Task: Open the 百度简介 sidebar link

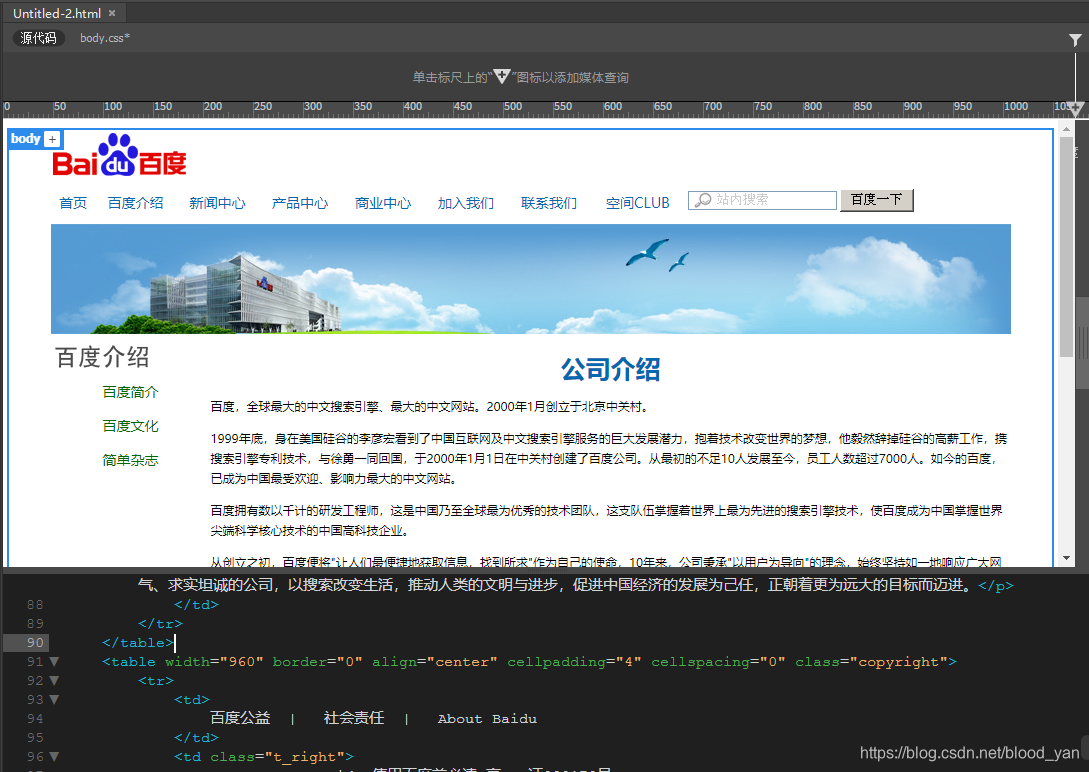Action: pyautogui.click(x=131, y=392)
